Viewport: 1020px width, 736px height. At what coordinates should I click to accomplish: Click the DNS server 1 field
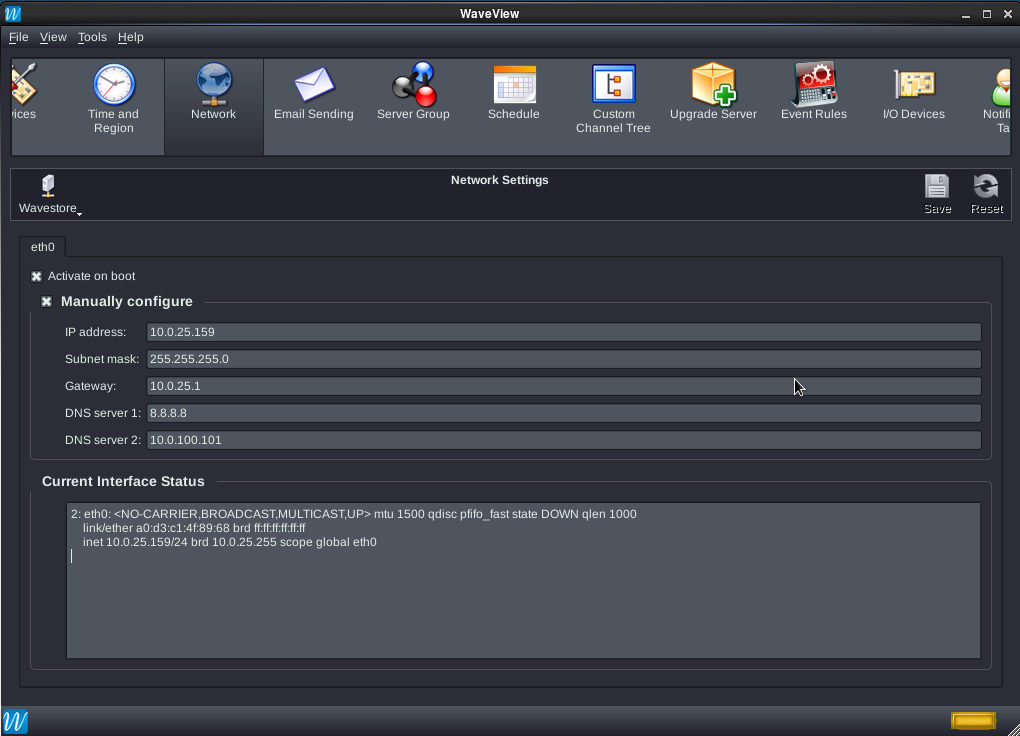[563, 413]
